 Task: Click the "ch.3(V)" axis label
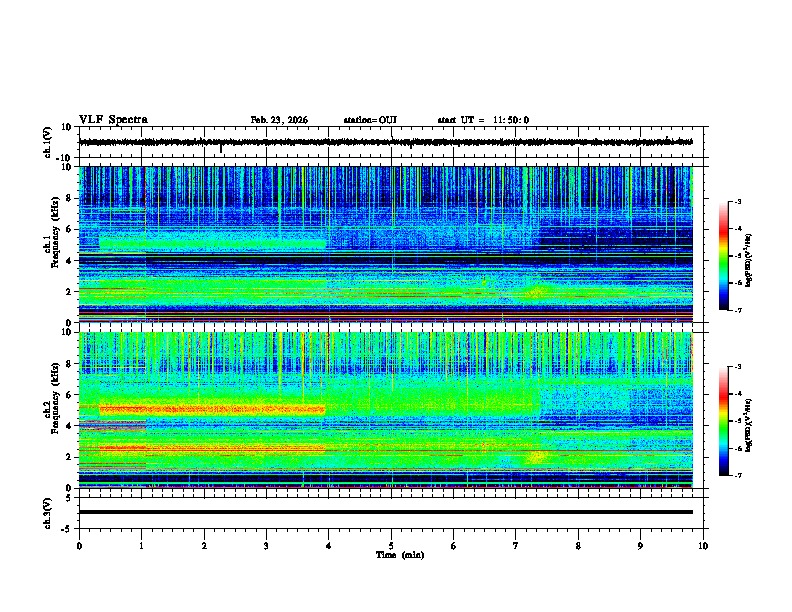[x=48, y=513]
